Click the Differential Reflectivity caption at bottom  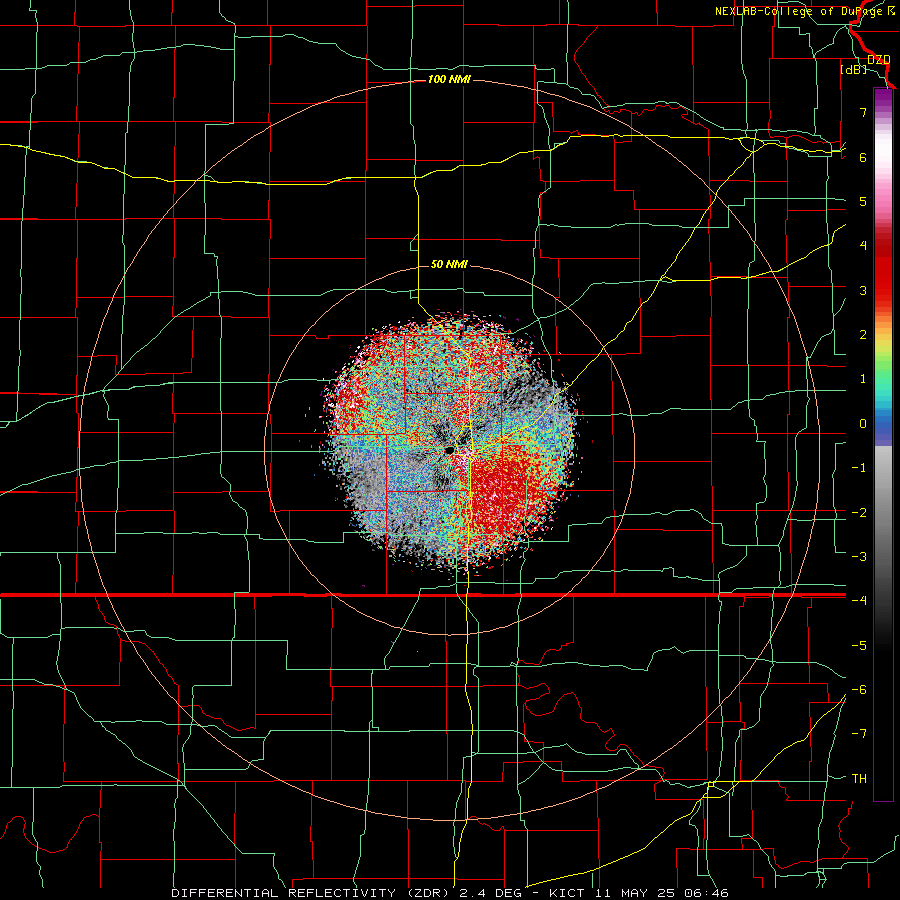pyautogui.click(x=450, y=893)
